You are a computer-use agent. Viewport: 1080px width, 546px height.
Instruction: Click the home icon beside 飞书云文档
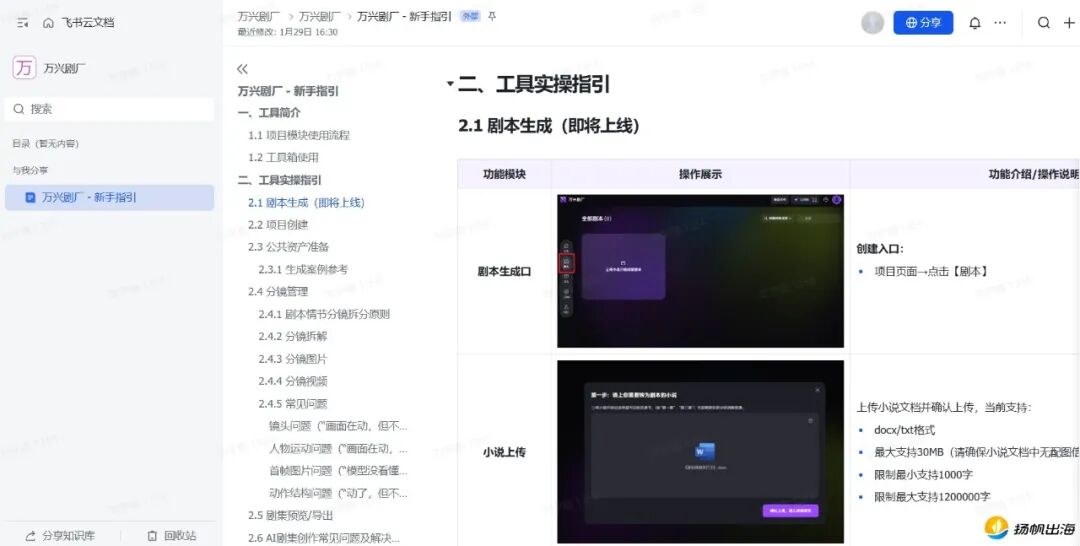click(x=48, y=22)
